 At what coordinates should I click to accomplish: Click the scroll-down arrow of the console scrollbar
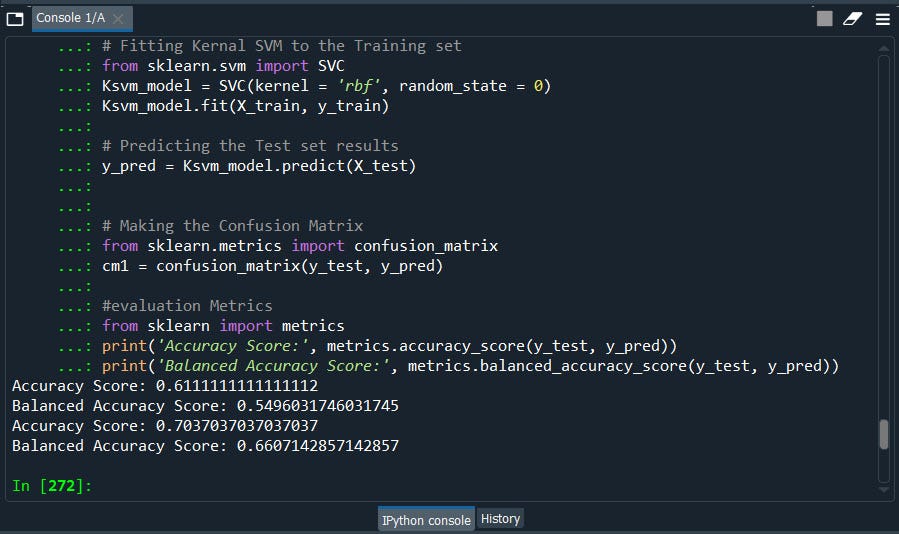pyautogui.click(x=884, y=489)
